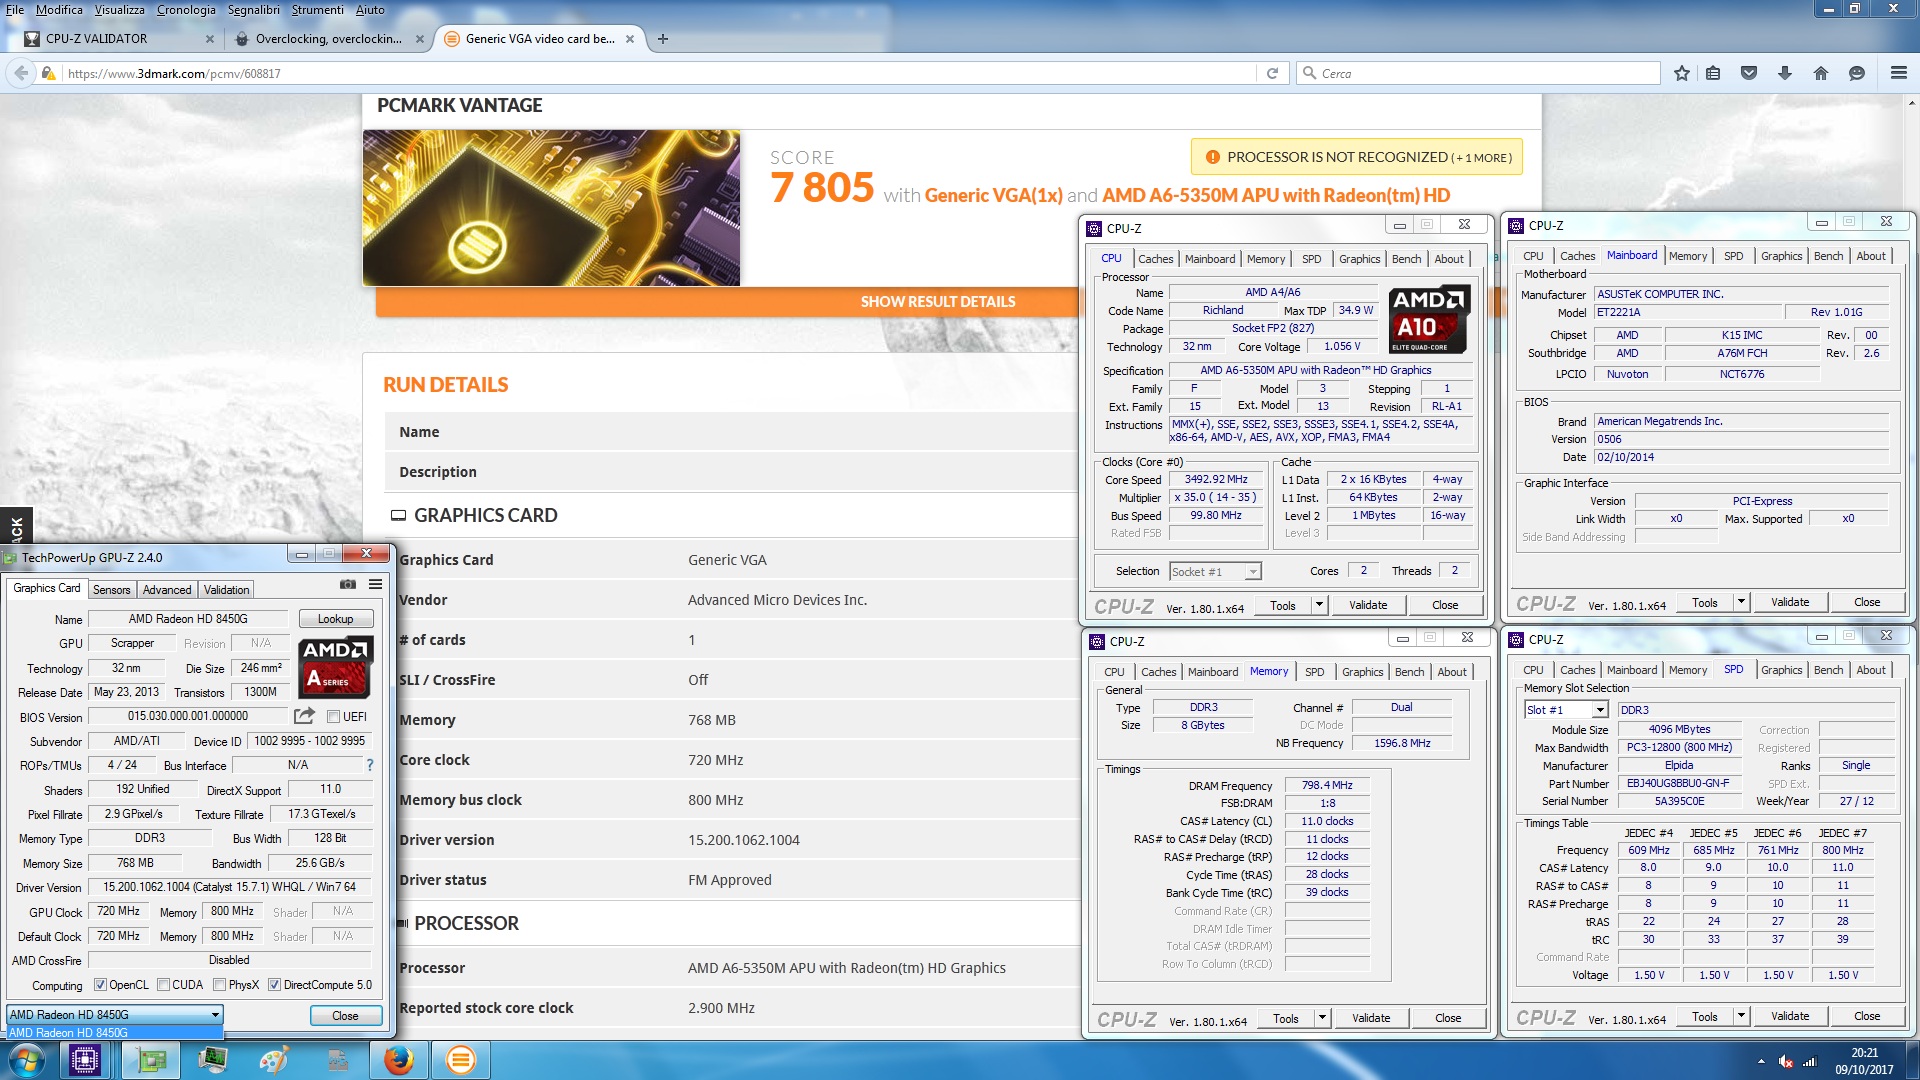
Task: Reload the 3dmark page
Action: (1272, 73)
